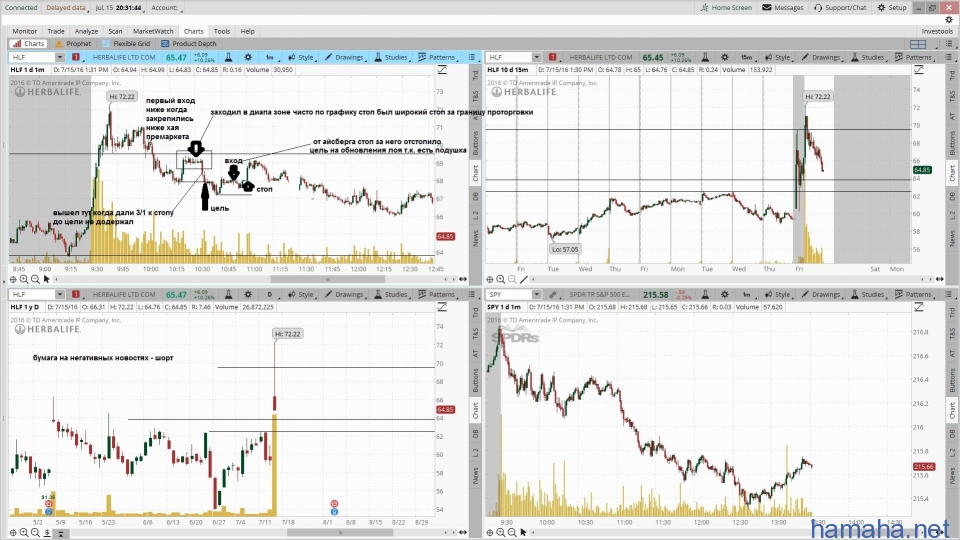Open 15m timeframe dropdown in top-right chart

[748, 57]
